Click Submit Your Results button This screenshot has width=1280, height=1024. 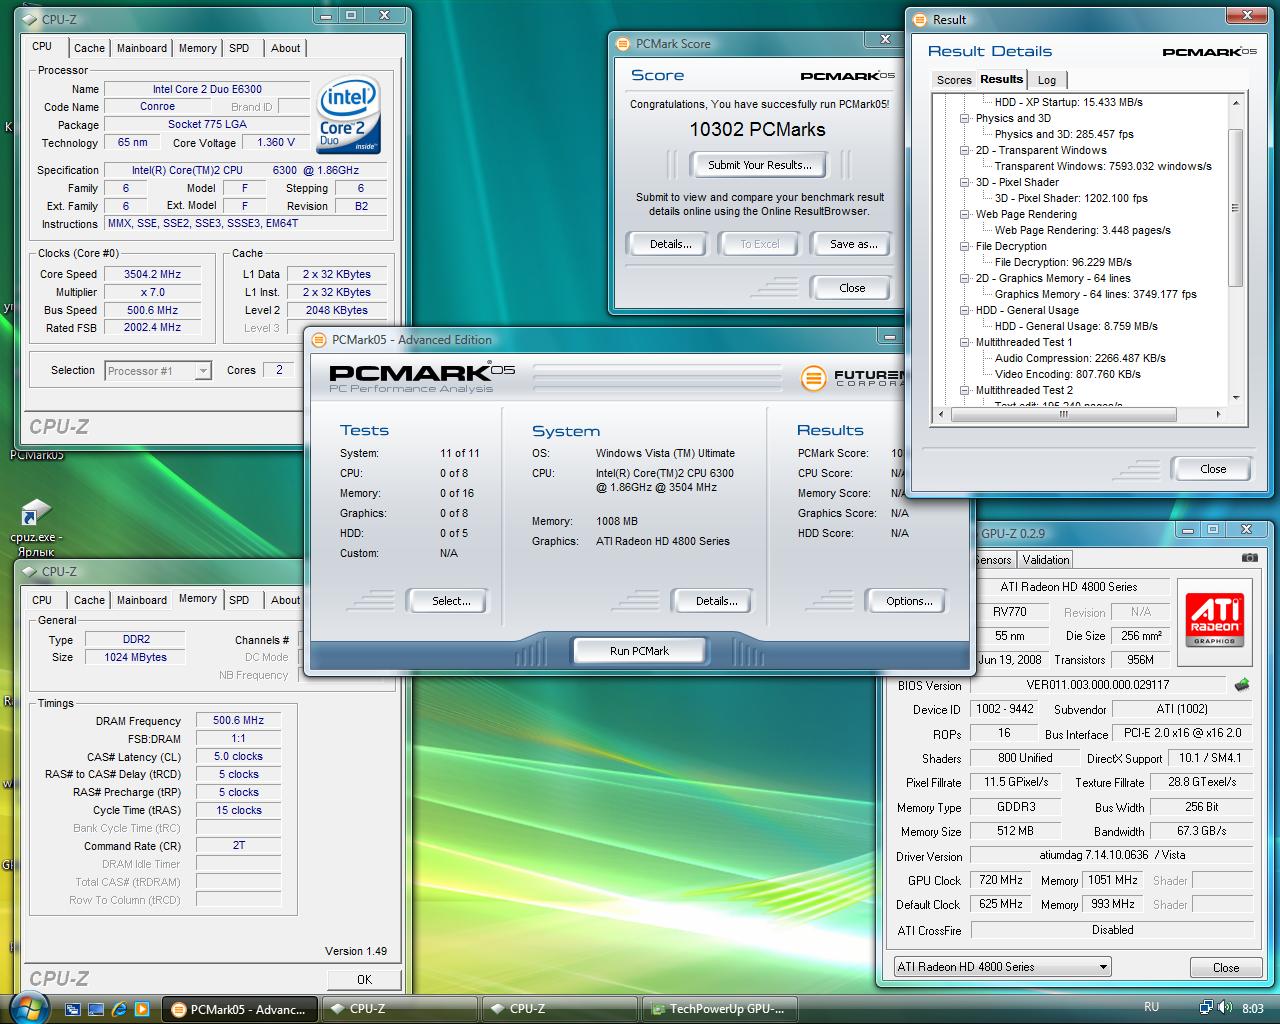pos(760,165)
